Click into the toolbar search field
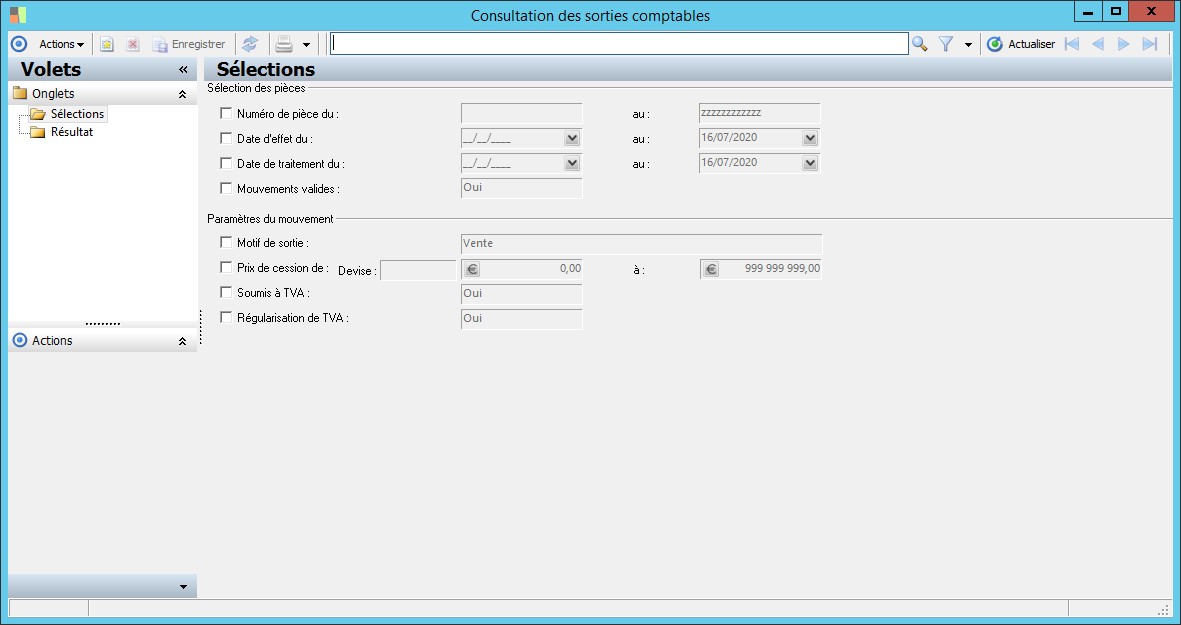Image resolution: width=1181 pixels, height=625 pixels. click(619, 44)
